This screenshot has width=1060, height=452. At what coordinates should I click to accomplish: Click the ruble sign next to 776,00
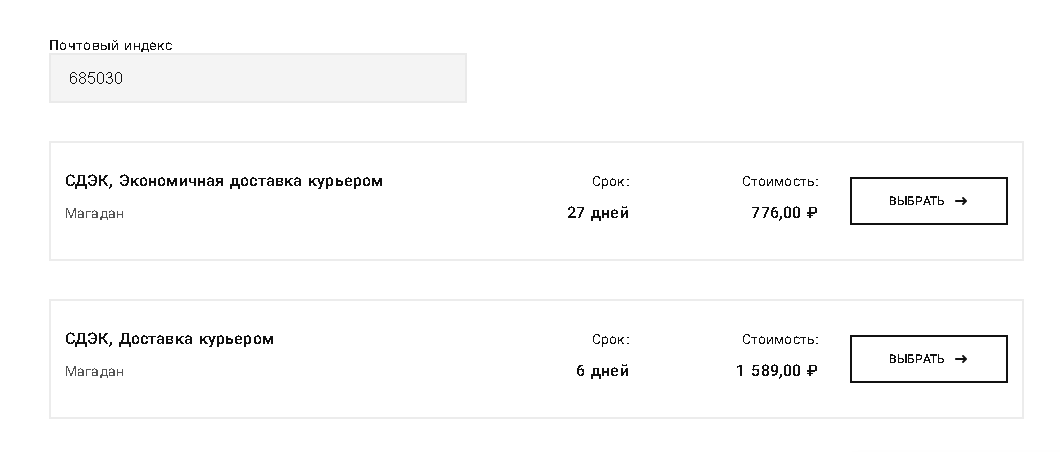coord(813,213)
